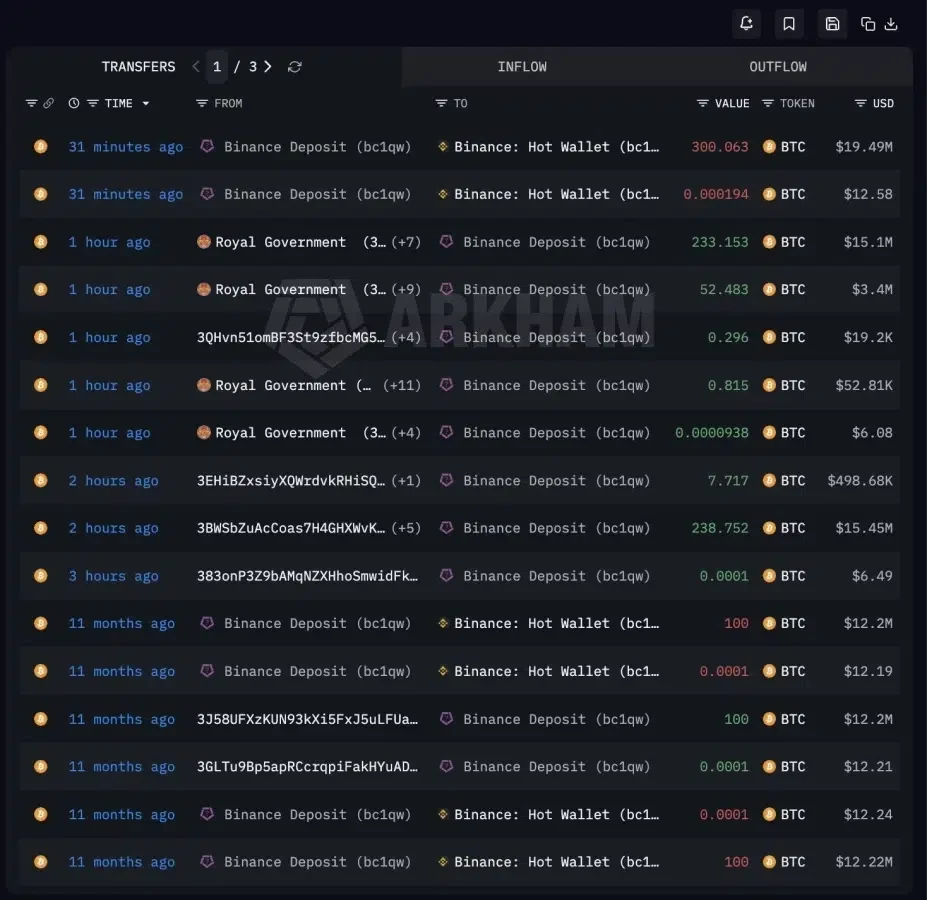
Task: Go to previous transfers page
Action: (x=196, y=66)
